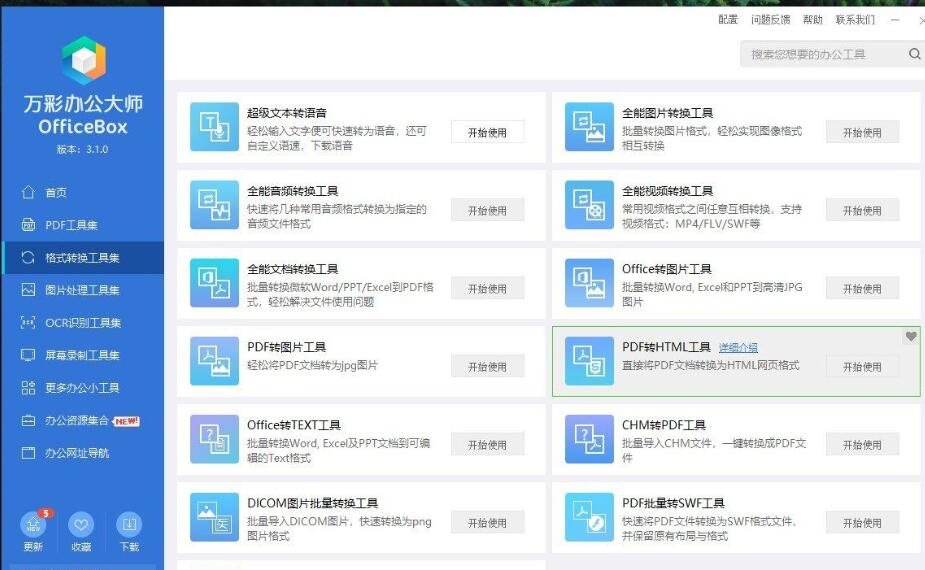Click the DICOM图片批量转换工具 title
Screen dimensions: 925x570
(x=312, y=503)
